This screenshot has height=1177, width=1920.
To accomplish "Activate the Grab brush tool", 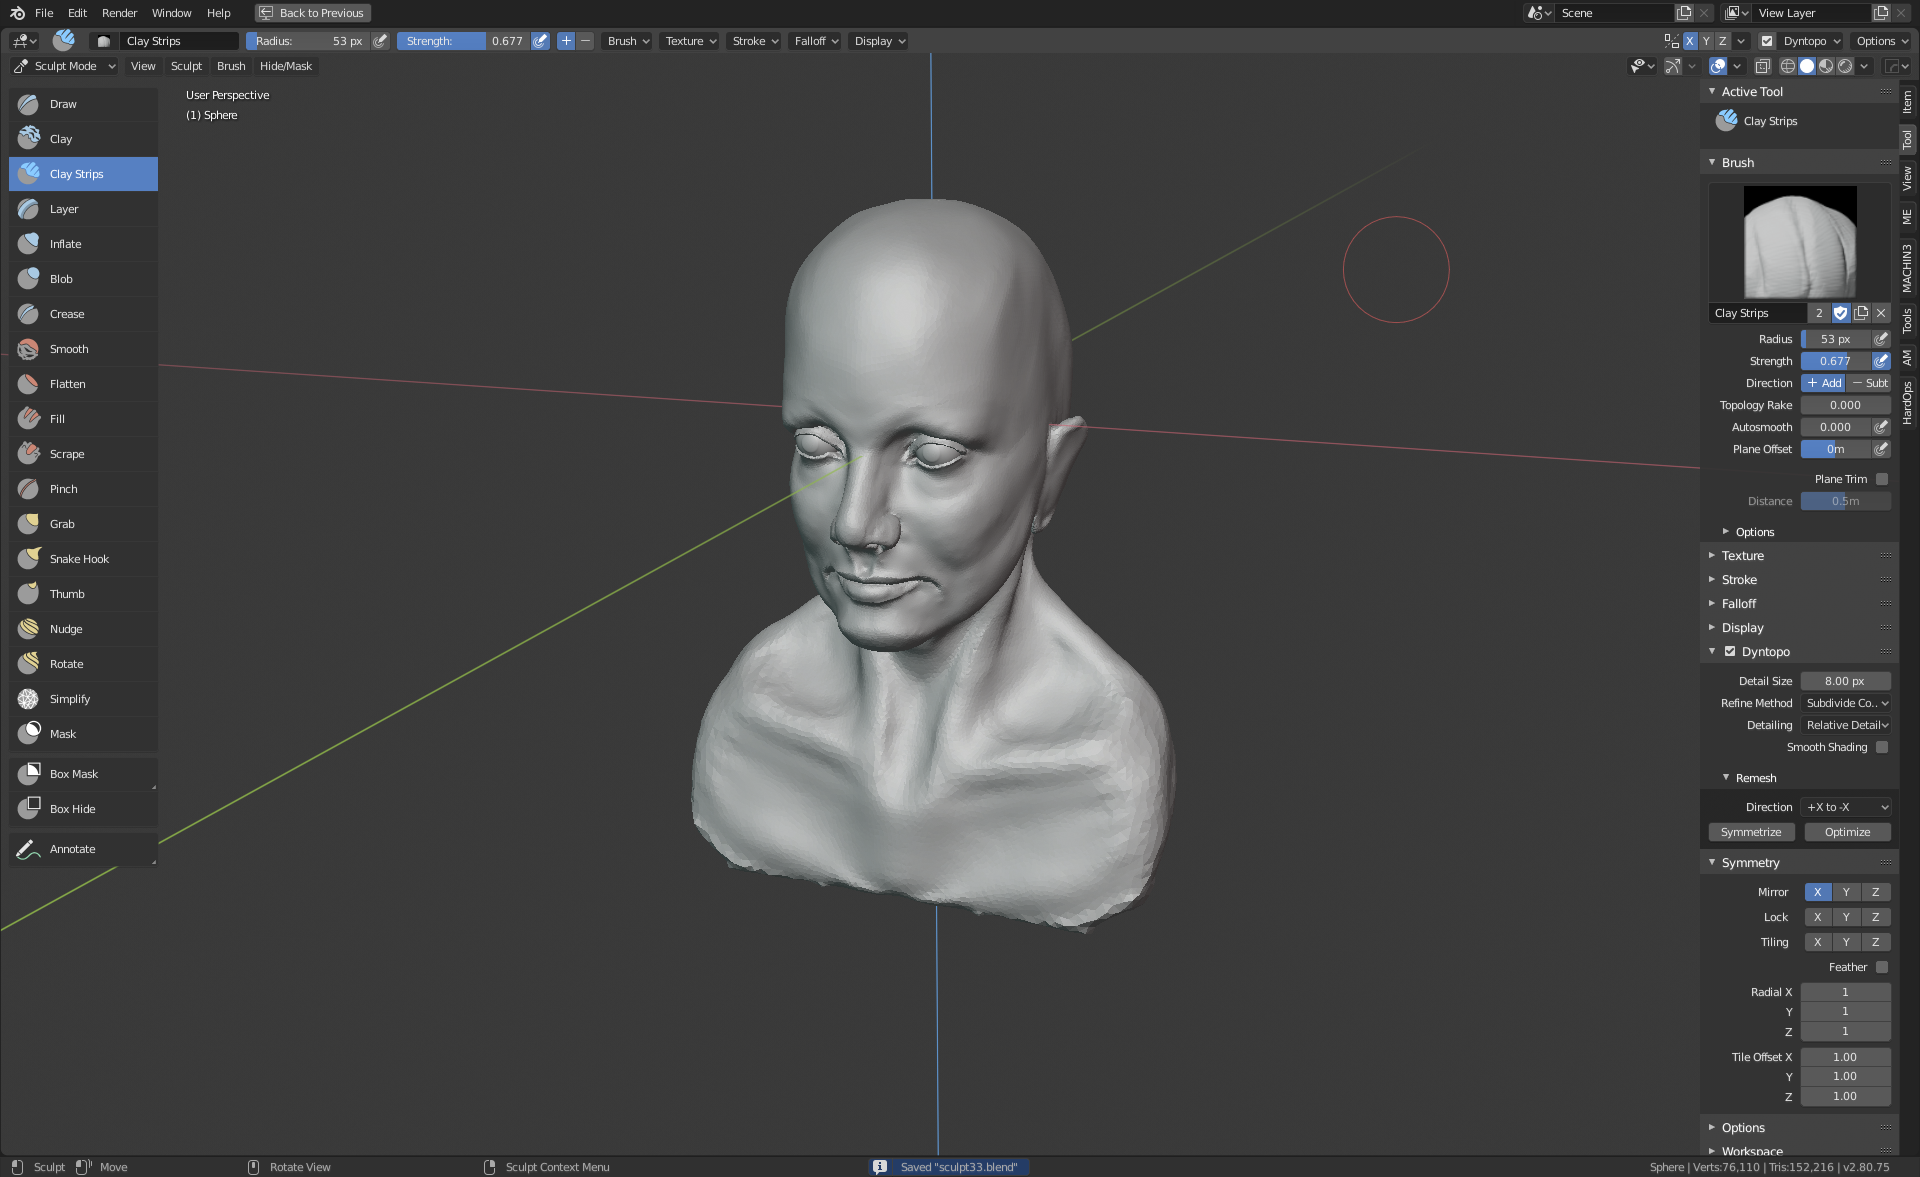I will point(62,524).
